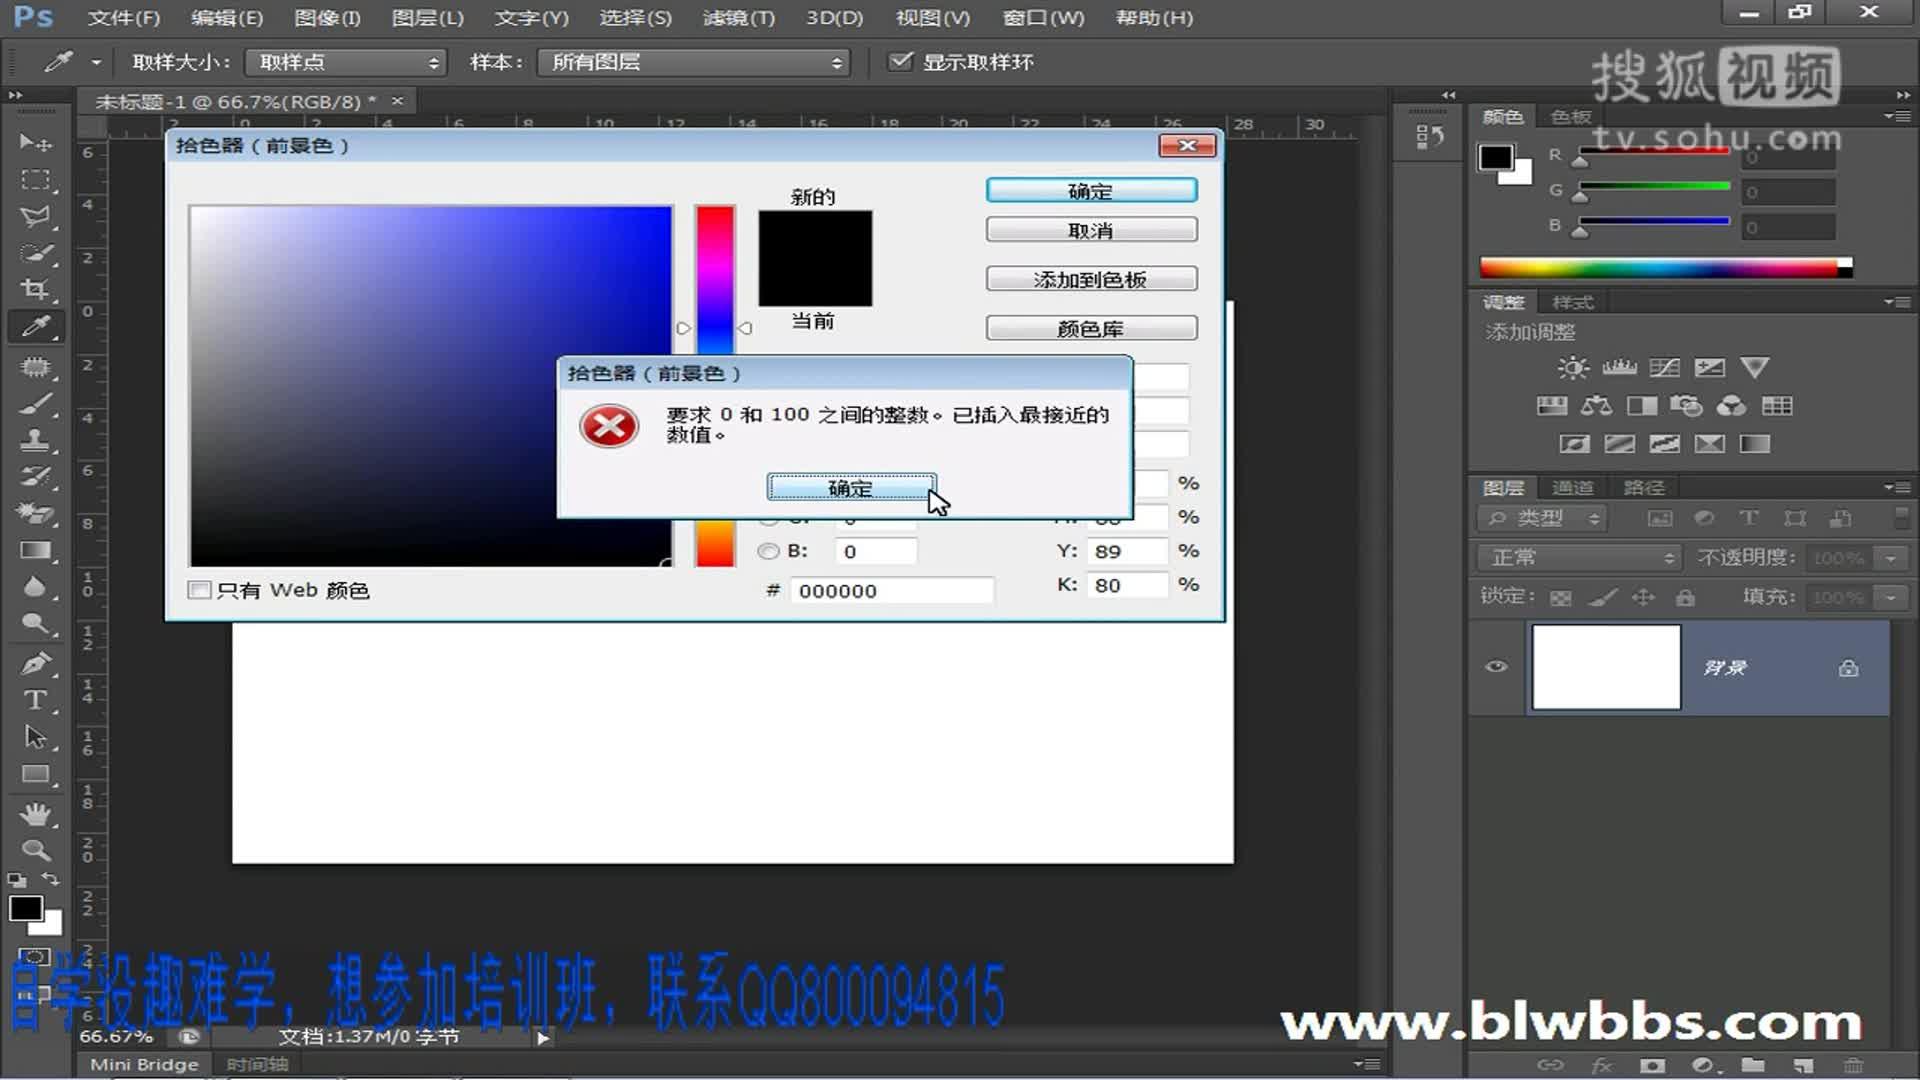Open the layer blend mode dropdown
The image size is (1920, 1080).
point(1580,558)
